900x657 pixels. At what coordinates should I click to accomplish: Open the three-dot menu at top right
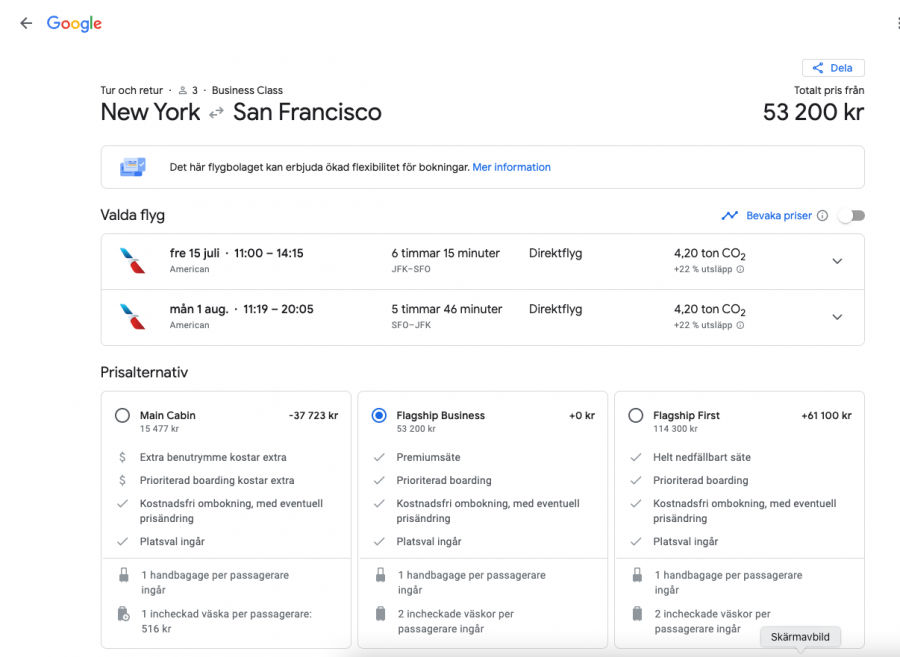897,23
